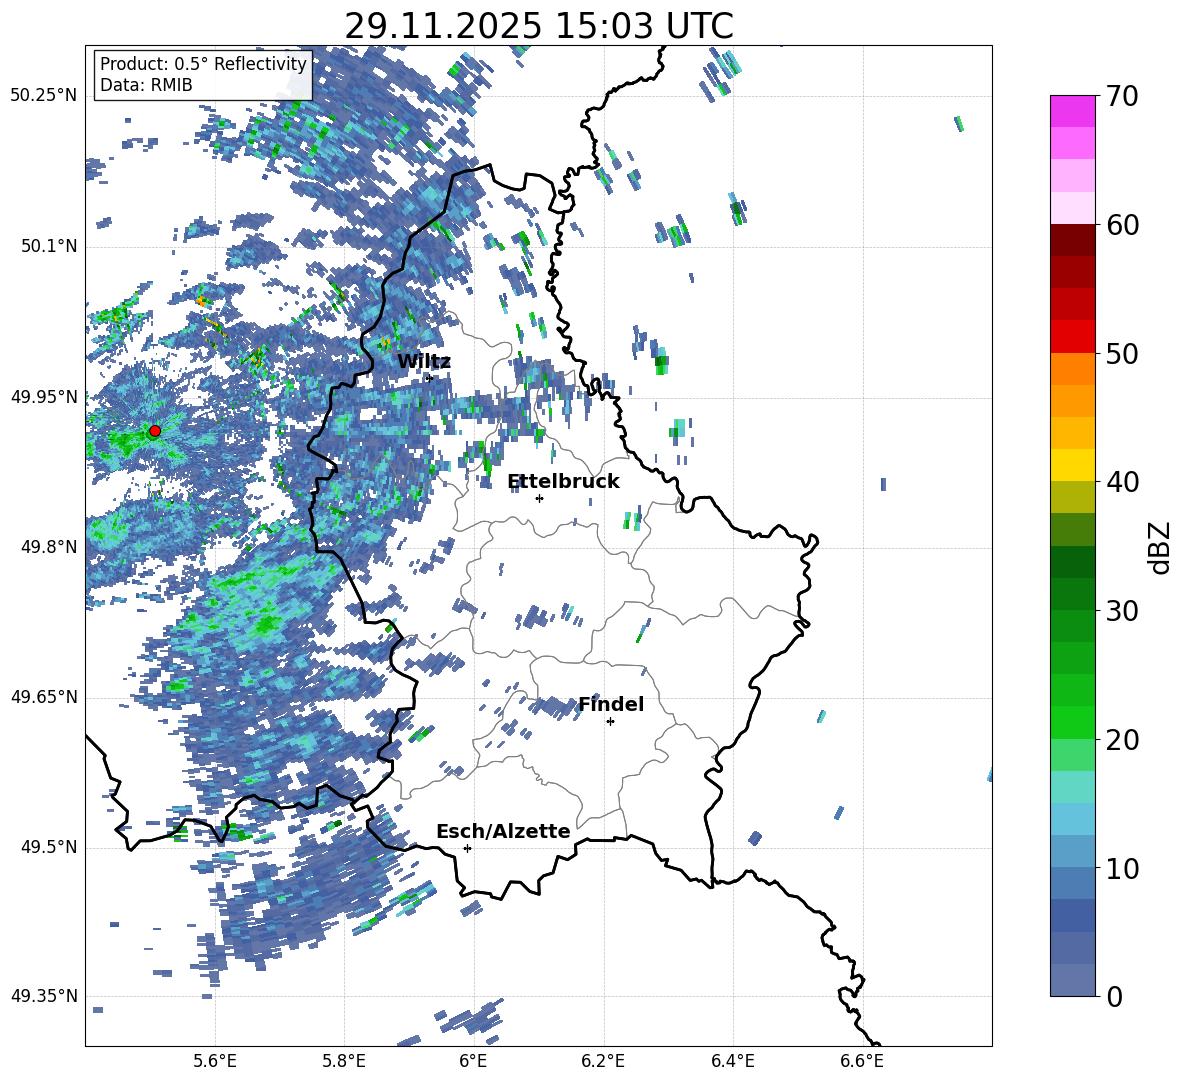This screenshot has width=1184, height=1081.
Task: Click the dark maroon colorbar segment
Action: coord(1072,240)
